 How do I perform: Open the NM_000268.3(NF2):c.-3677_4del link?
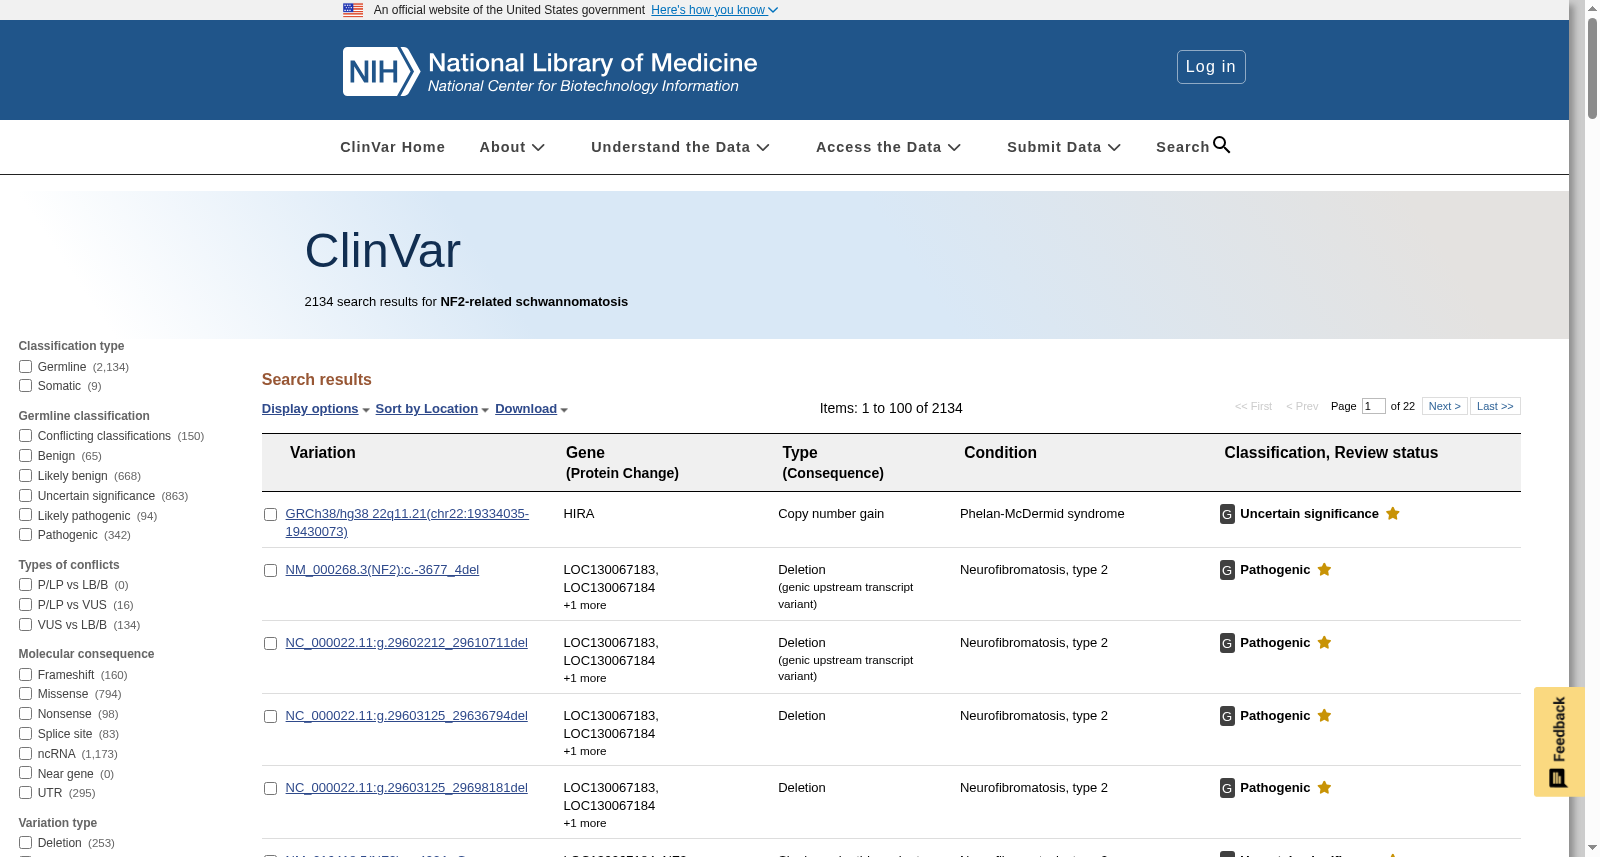click(382, 570)
